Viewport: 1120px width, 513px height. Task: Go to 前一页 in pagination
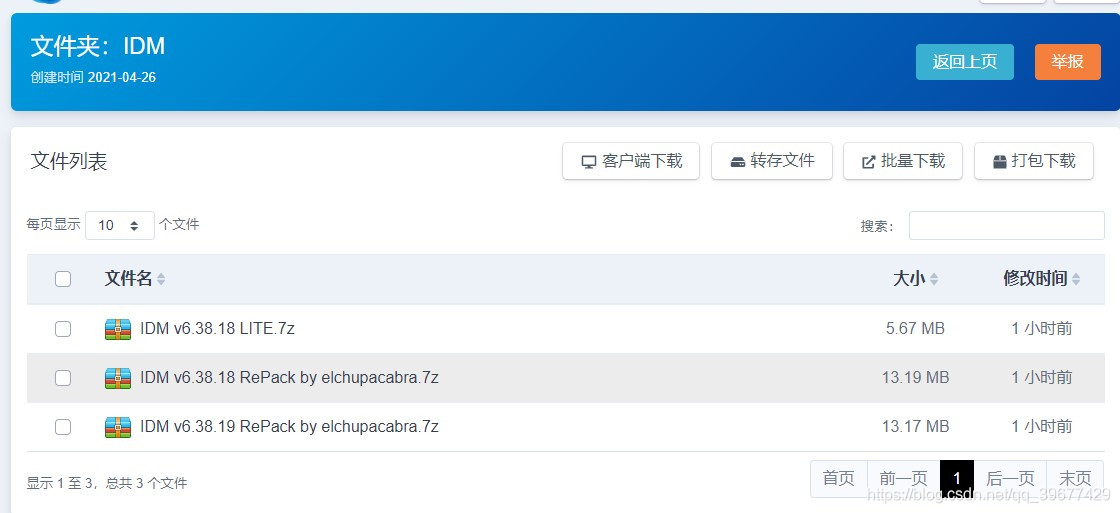[x=904, y=478]
